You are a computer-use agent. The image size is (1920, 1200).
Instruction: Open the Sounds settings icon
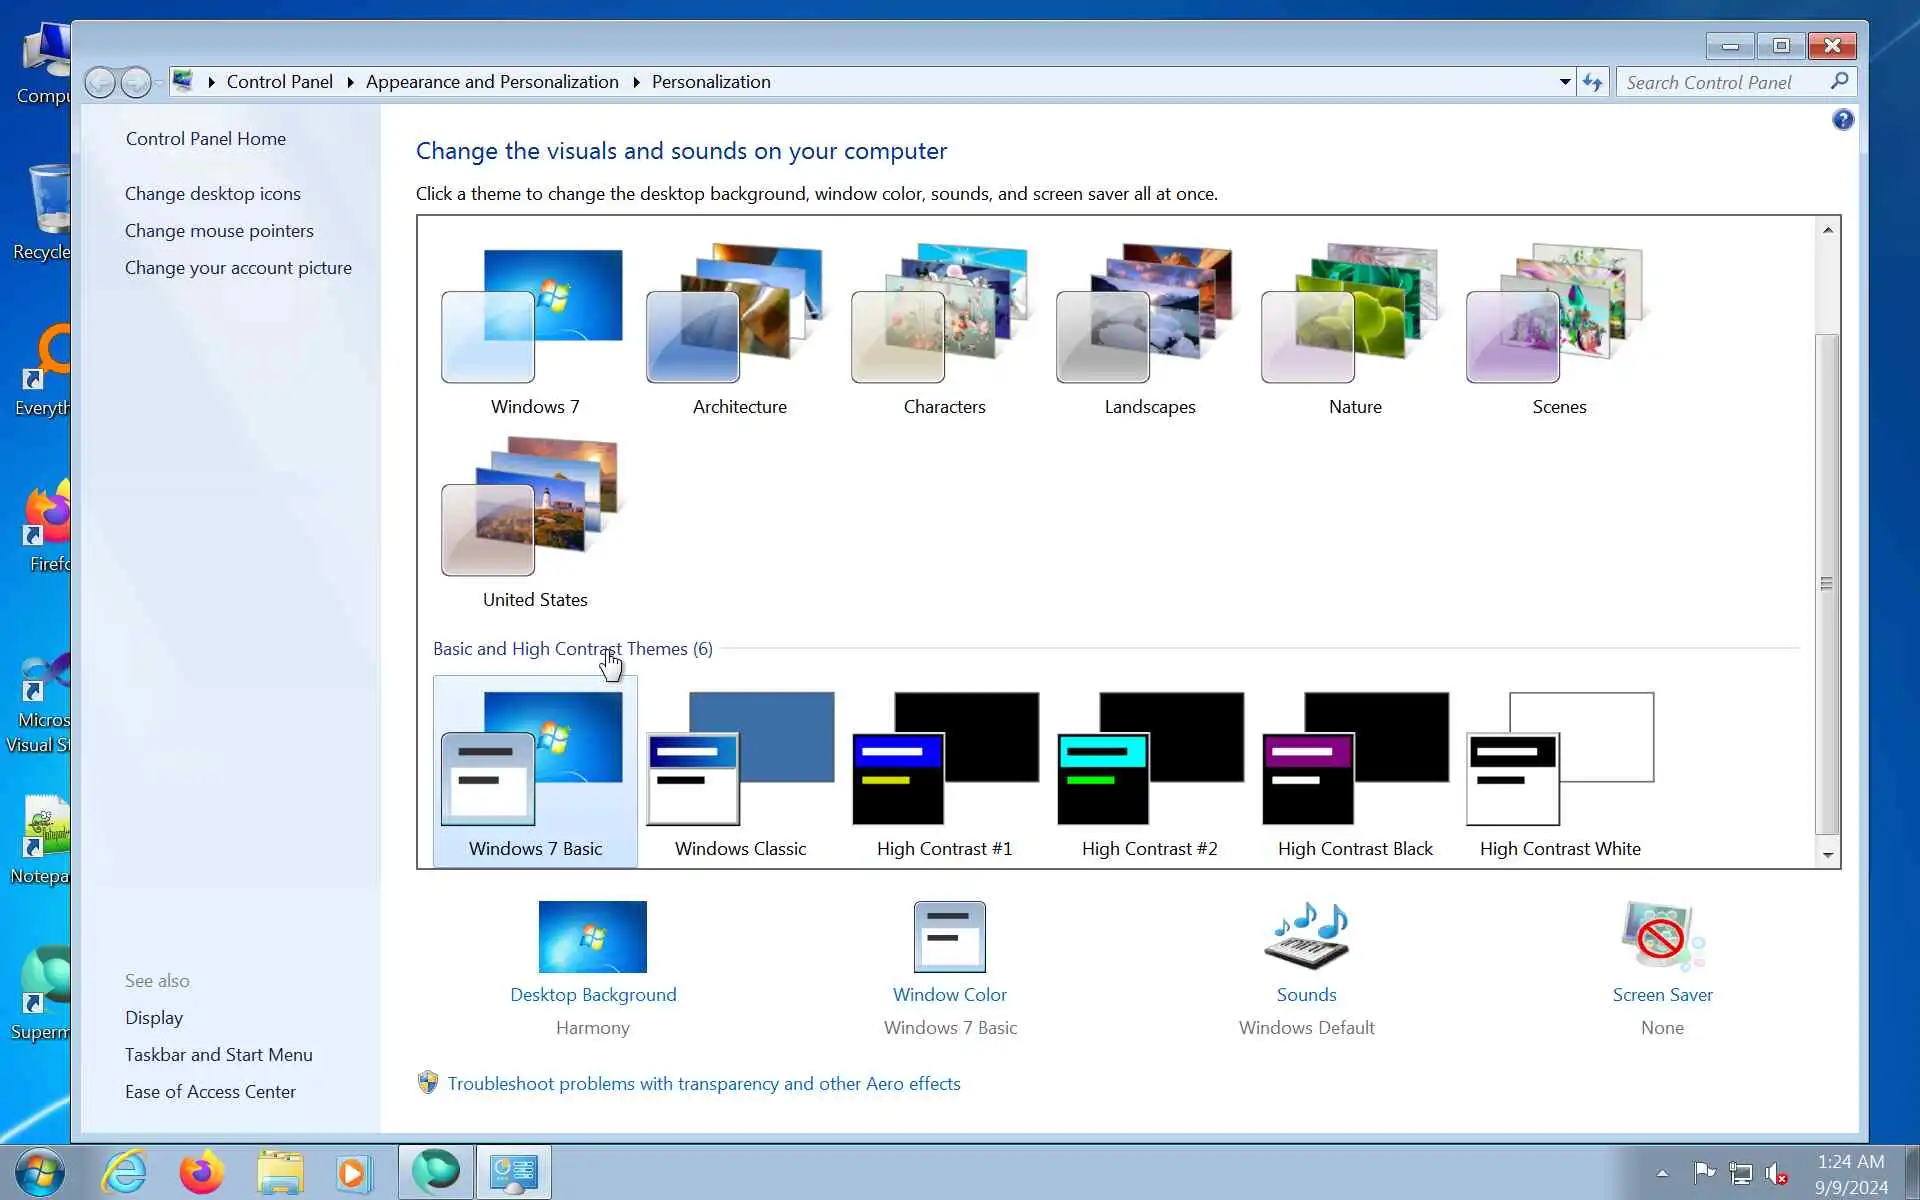coord(1306,937)
